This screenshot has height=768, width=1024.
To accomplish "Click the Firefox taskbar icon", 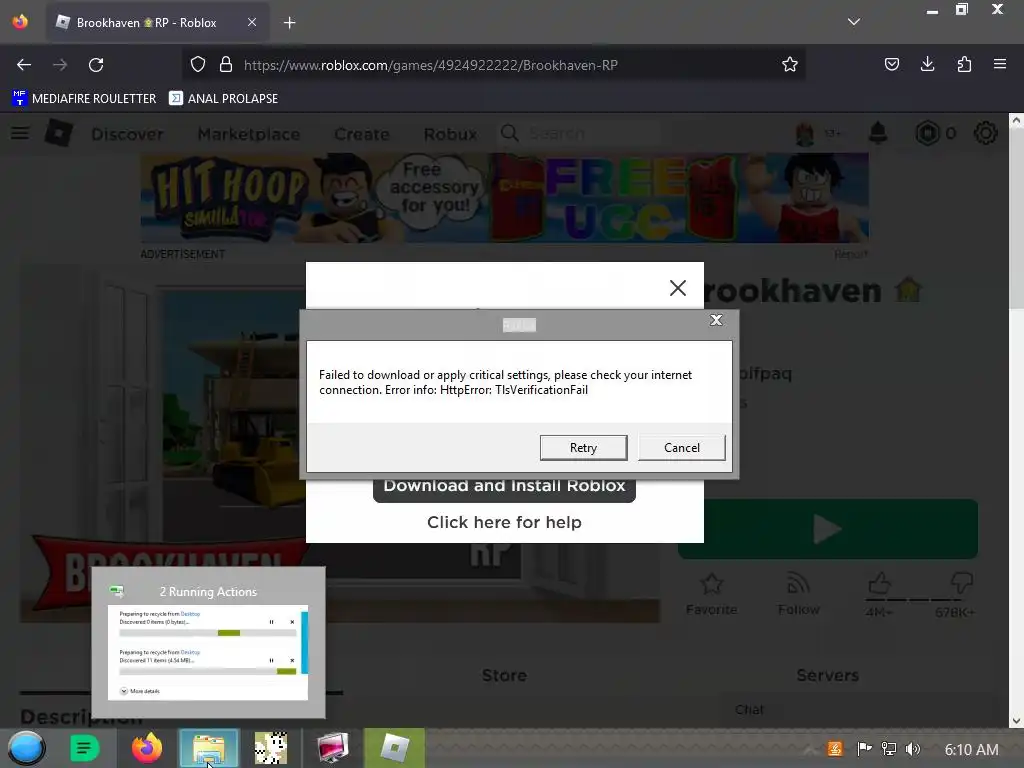I will tap(147, 748).
